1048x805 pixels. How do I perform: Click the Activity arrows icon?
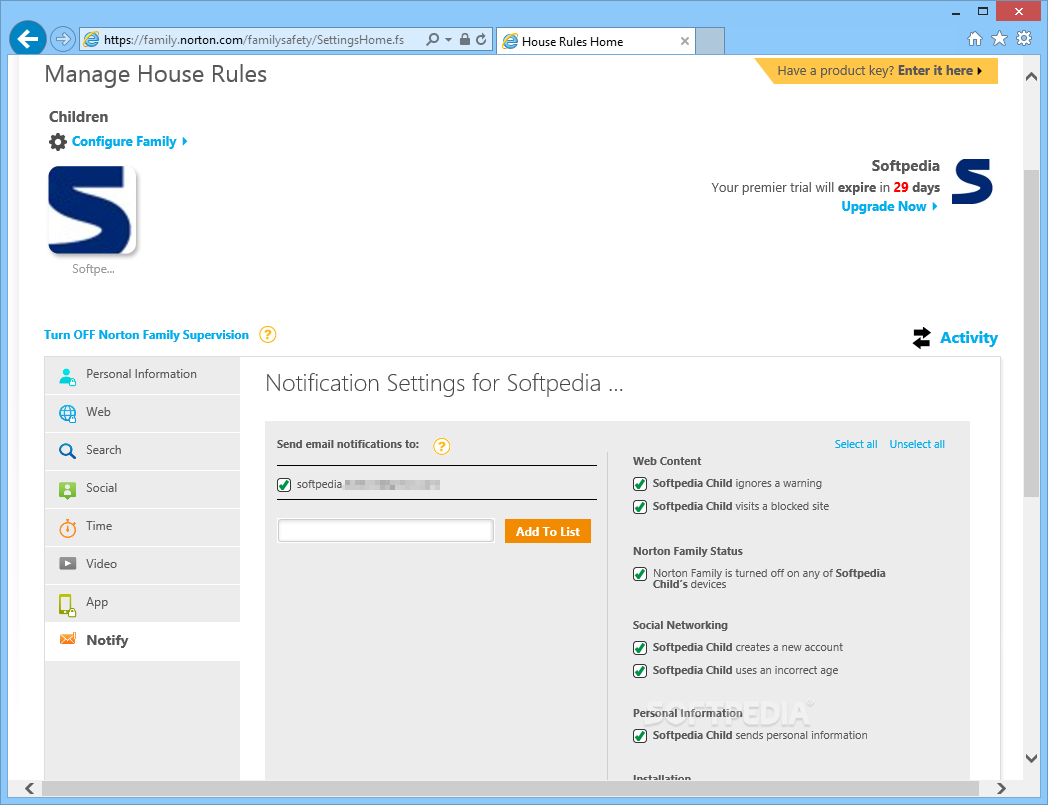(922, 338)
